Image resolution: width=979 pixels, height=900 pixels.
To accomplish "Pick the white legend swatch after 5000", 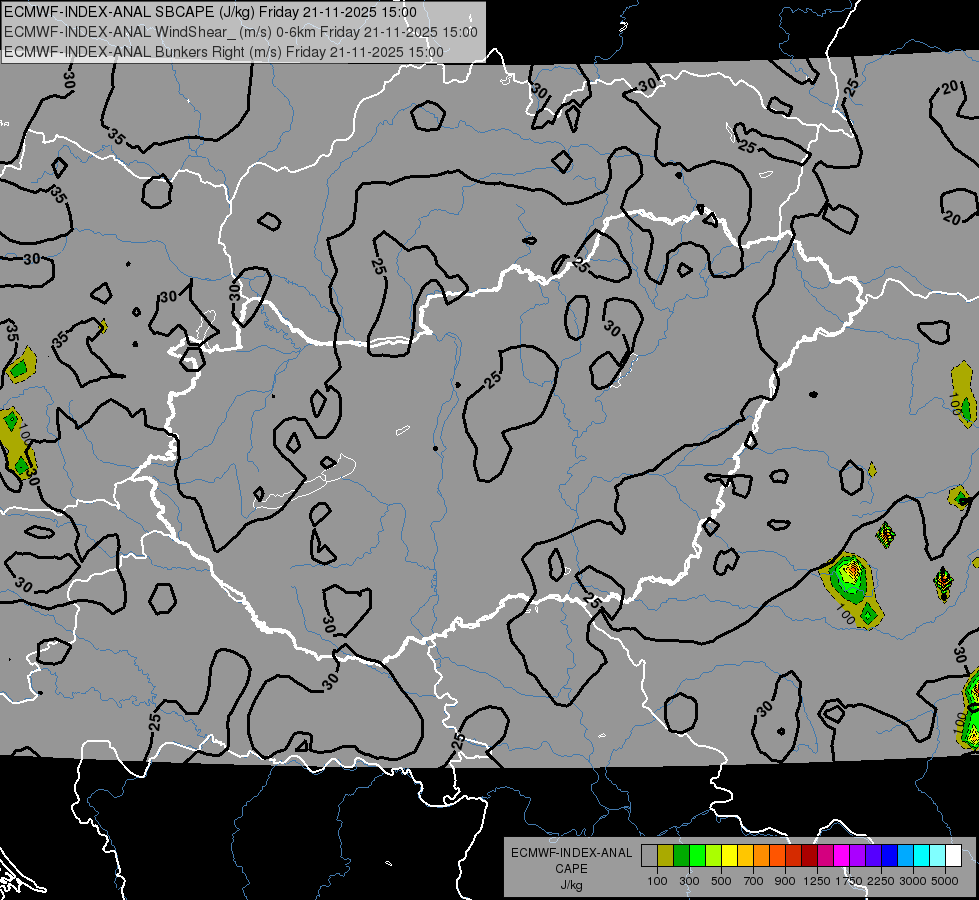I will click(x=953, y=856).
